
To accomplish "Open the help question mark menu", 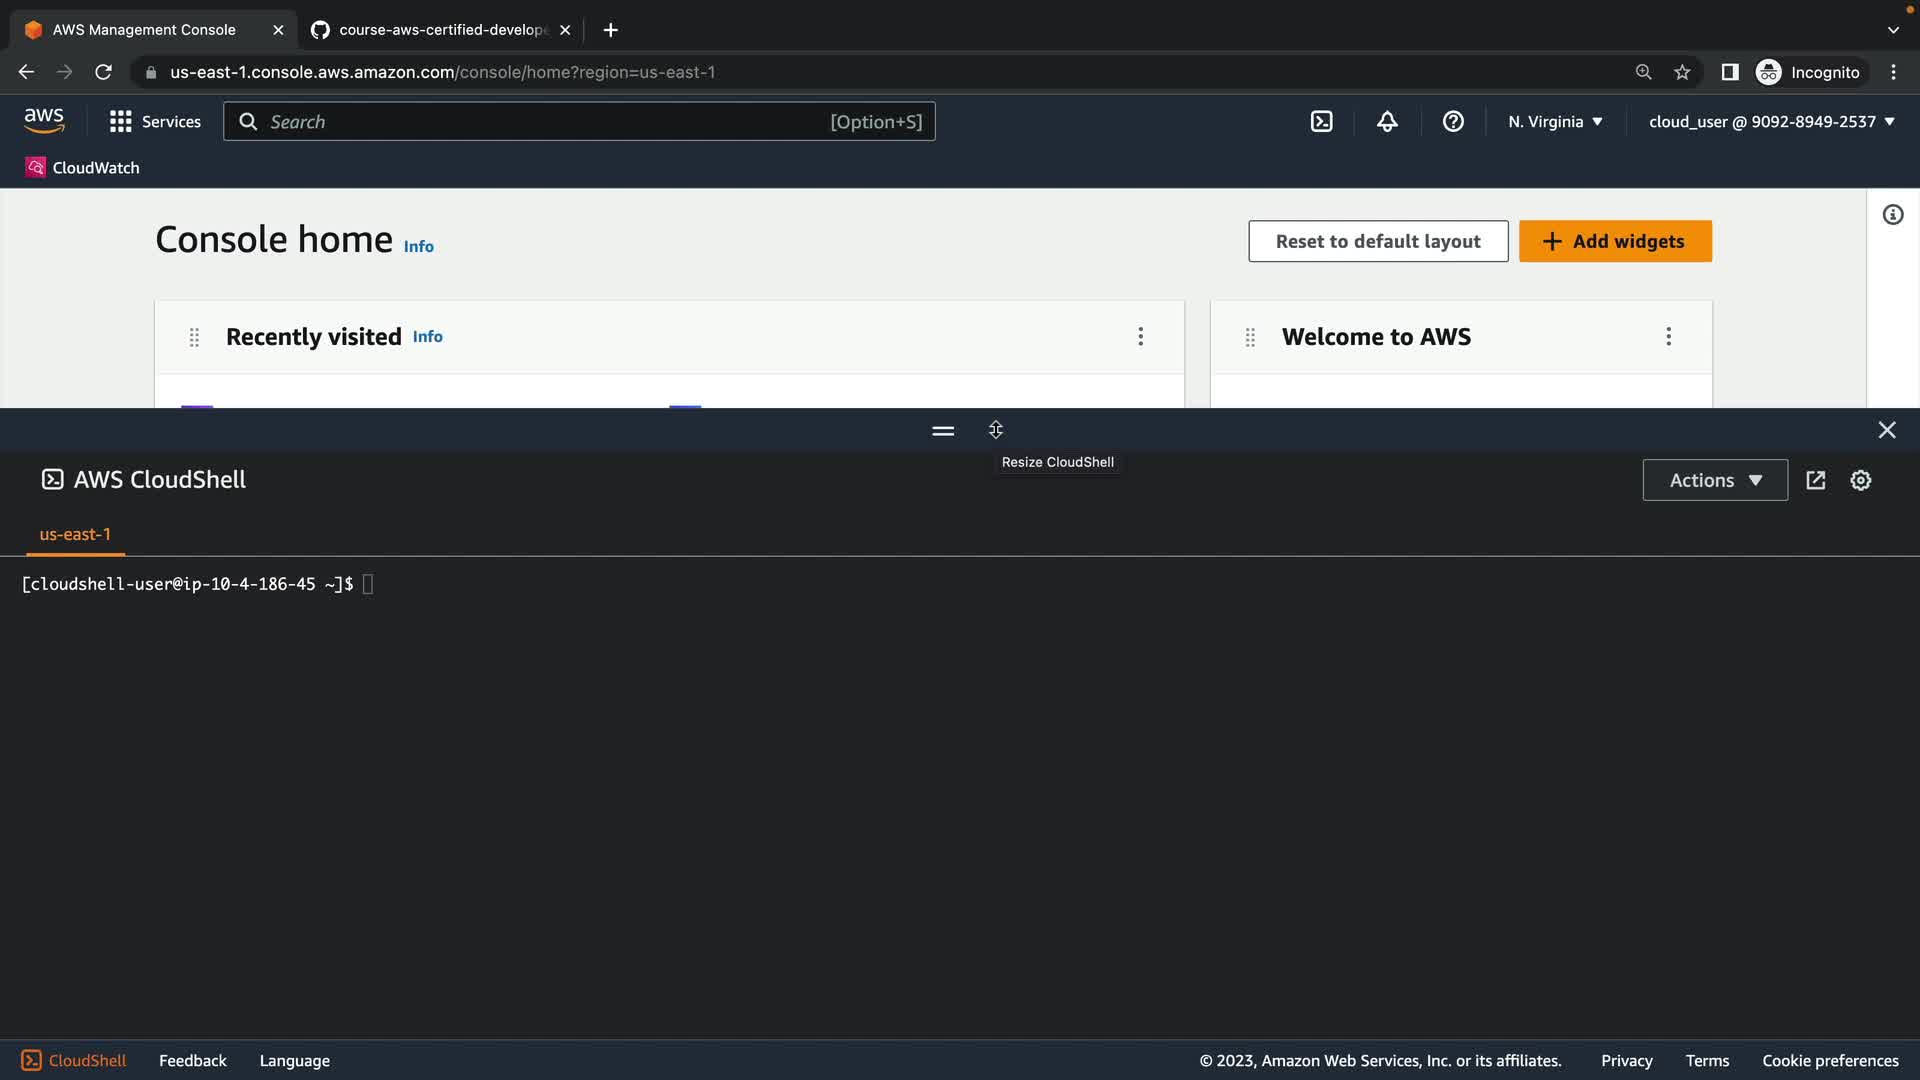I will pos(1453,121).
